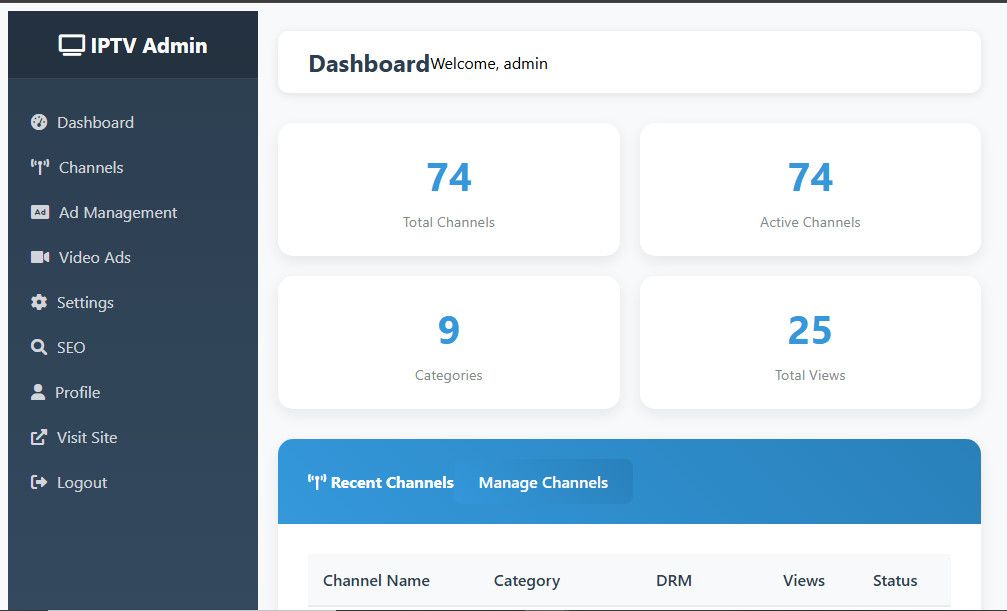
Task: Click the Profile user icon in sidebar
Action: tap(38, 392)
